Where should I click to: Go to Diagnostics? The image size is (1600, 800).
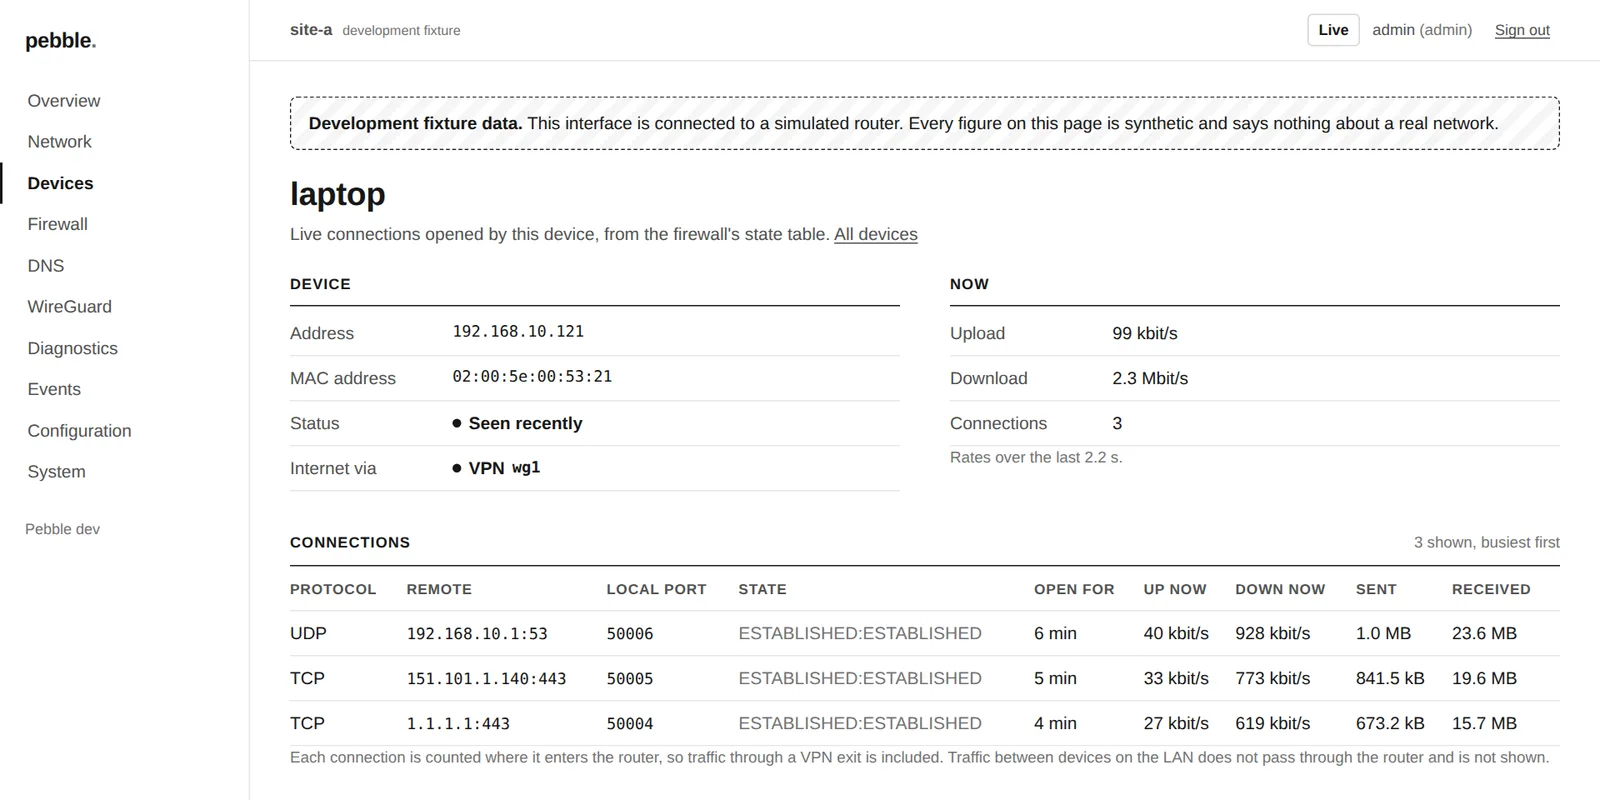[x=72, y=348]
